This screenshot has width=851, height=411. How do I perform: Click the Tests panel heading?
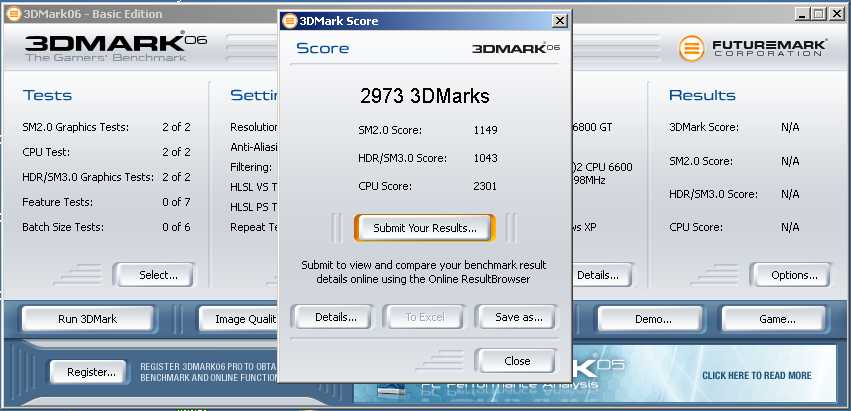click(x=47, y=96)
